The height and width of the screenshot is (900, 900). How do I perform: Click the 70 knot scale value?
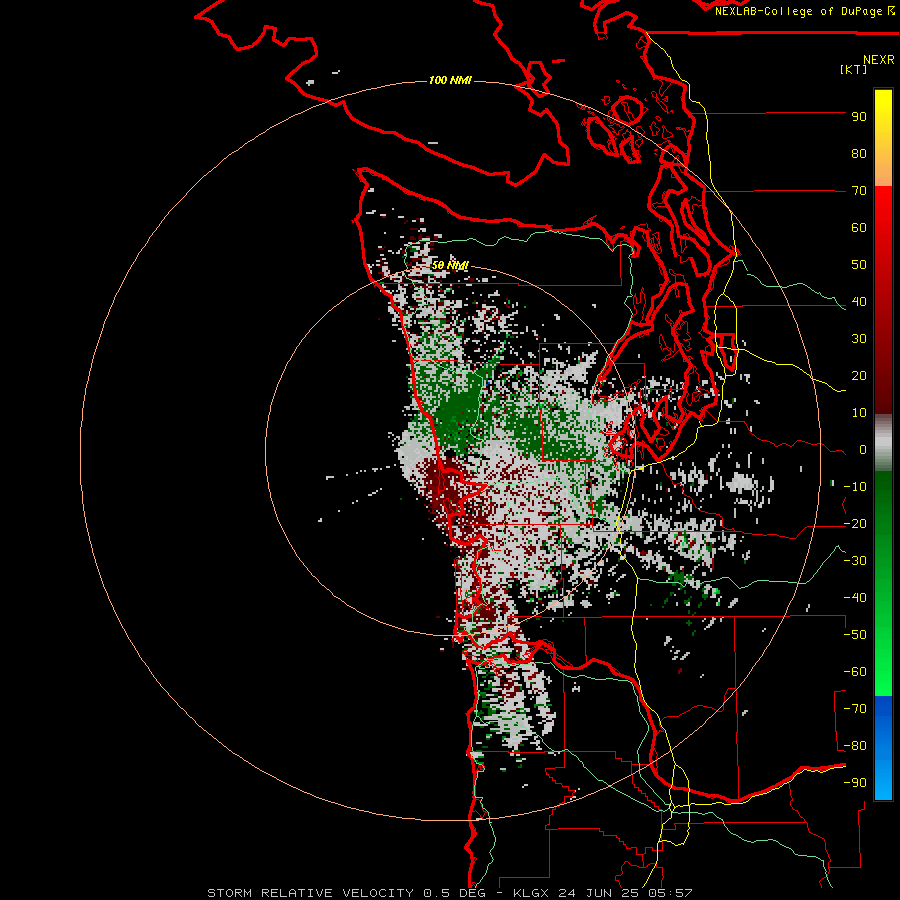[859, 191]
